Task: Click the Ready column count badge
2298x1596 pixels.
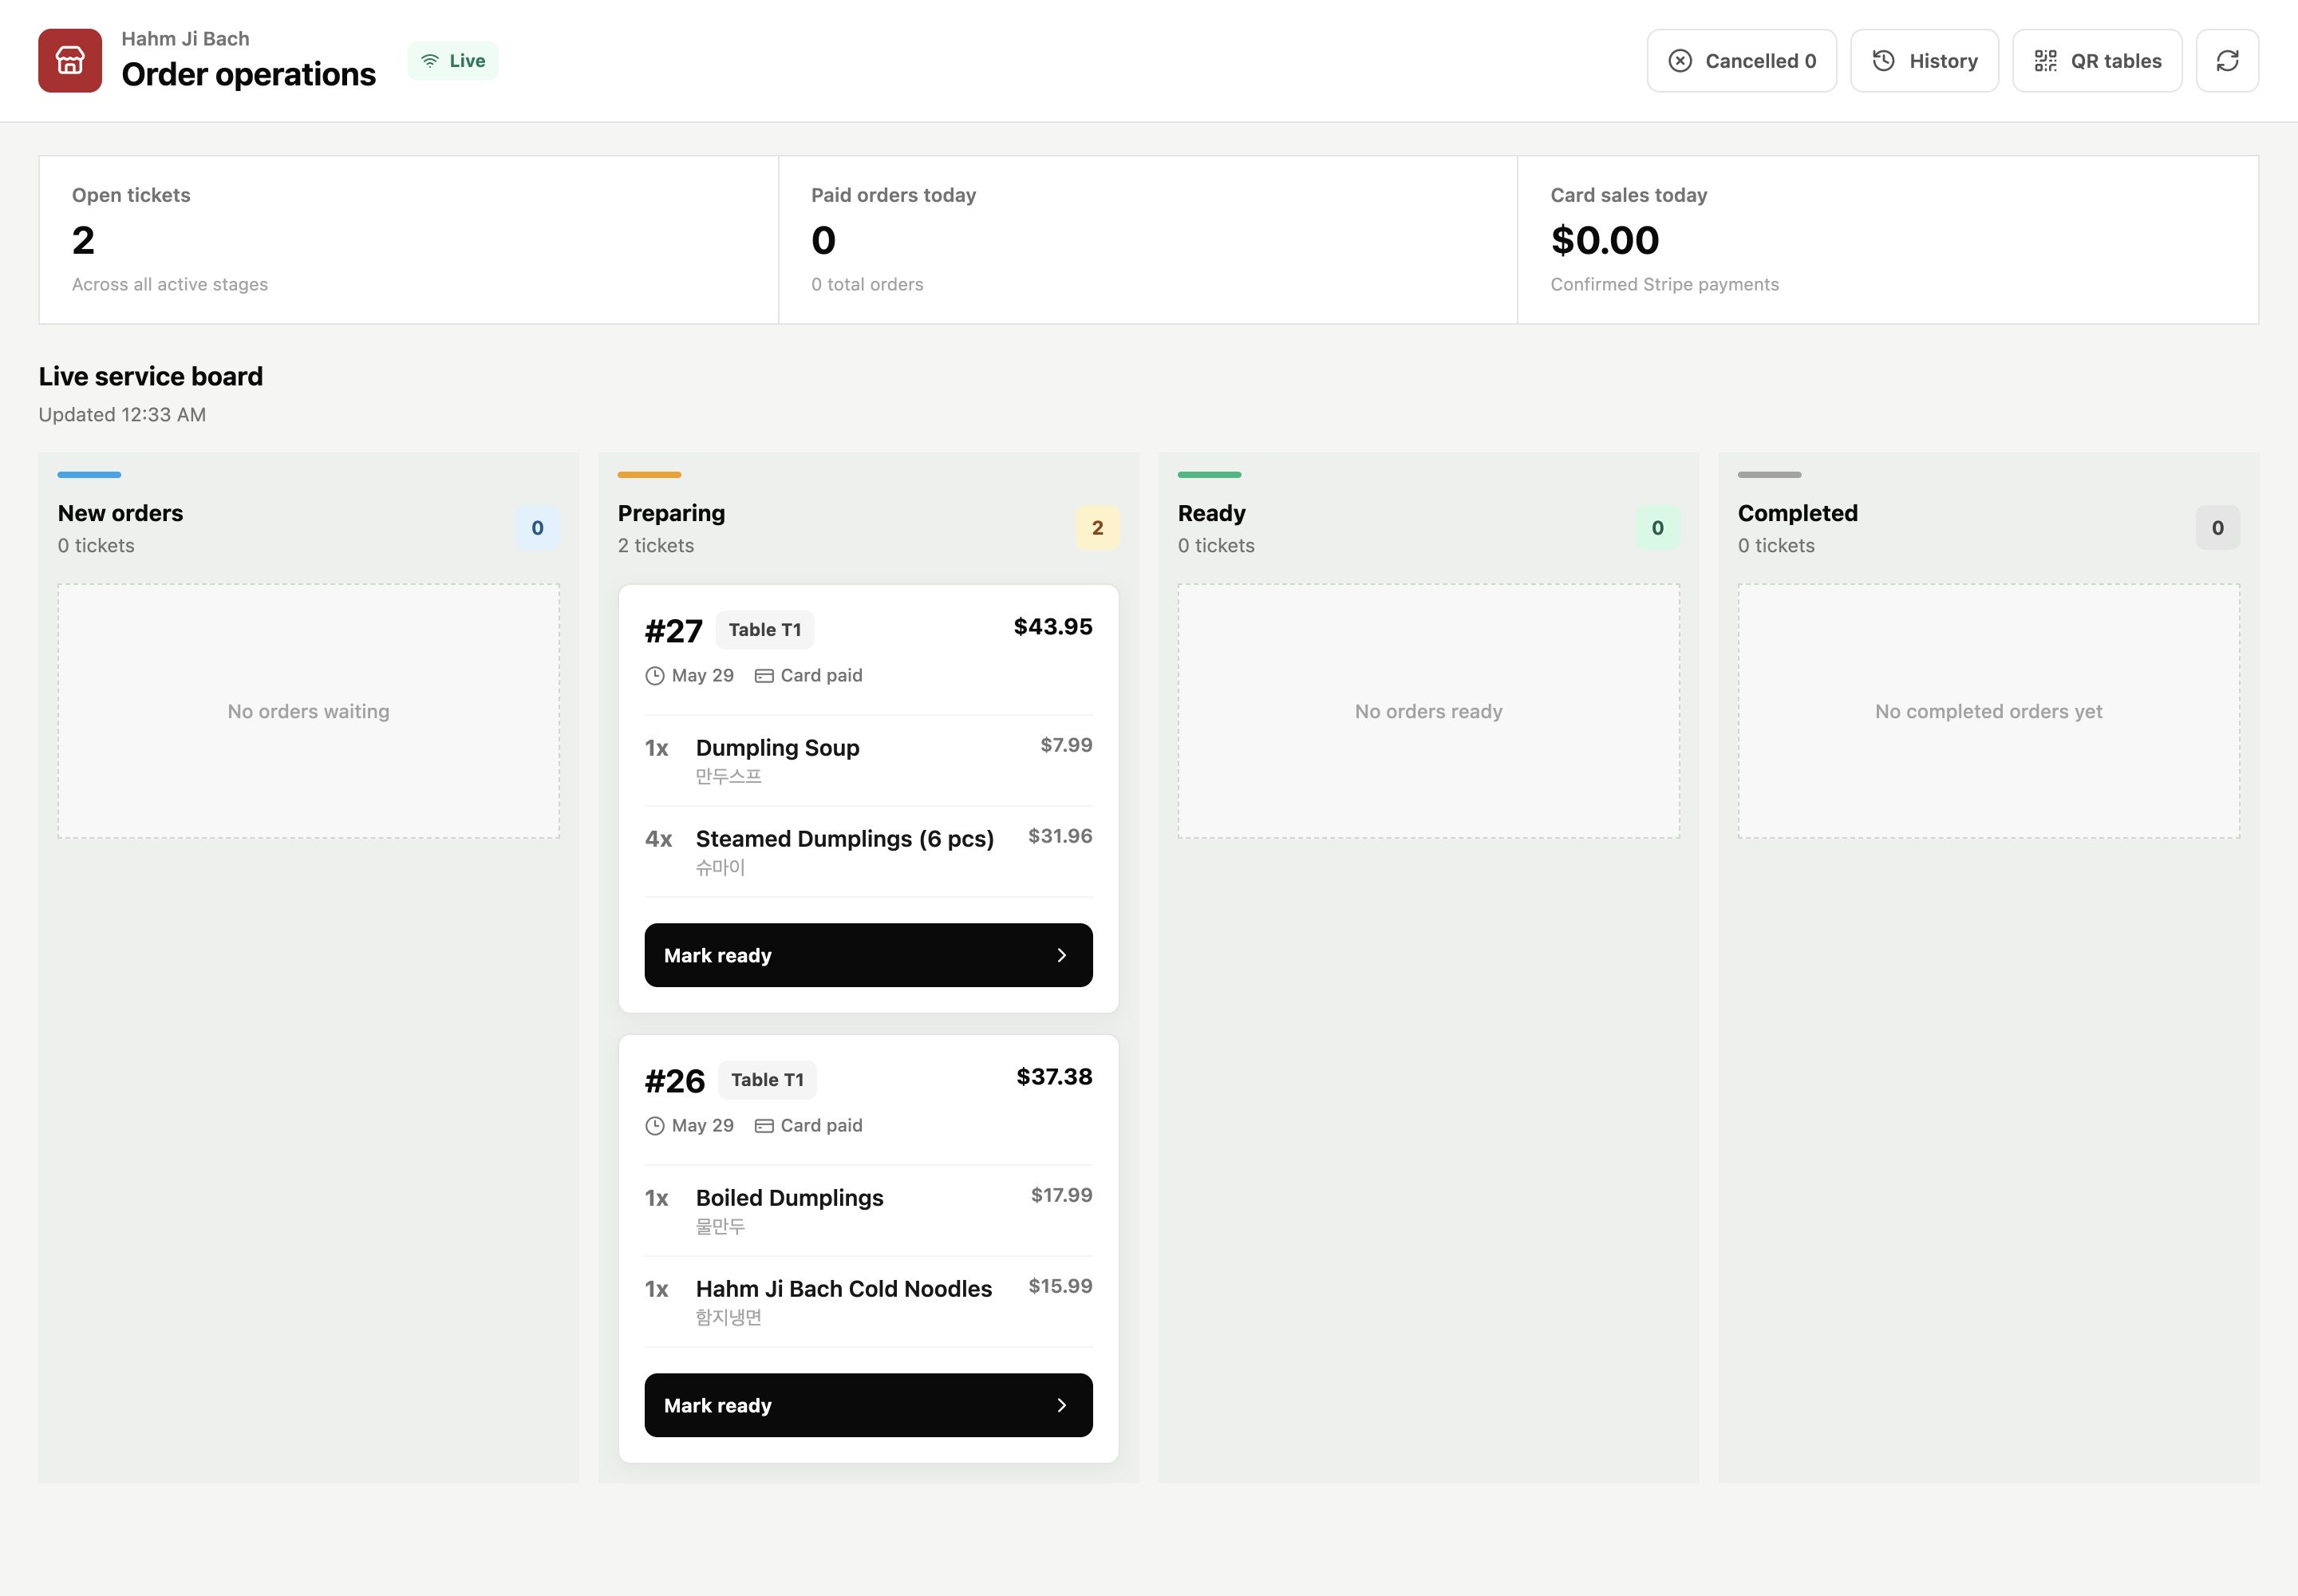Action: 1658,528
